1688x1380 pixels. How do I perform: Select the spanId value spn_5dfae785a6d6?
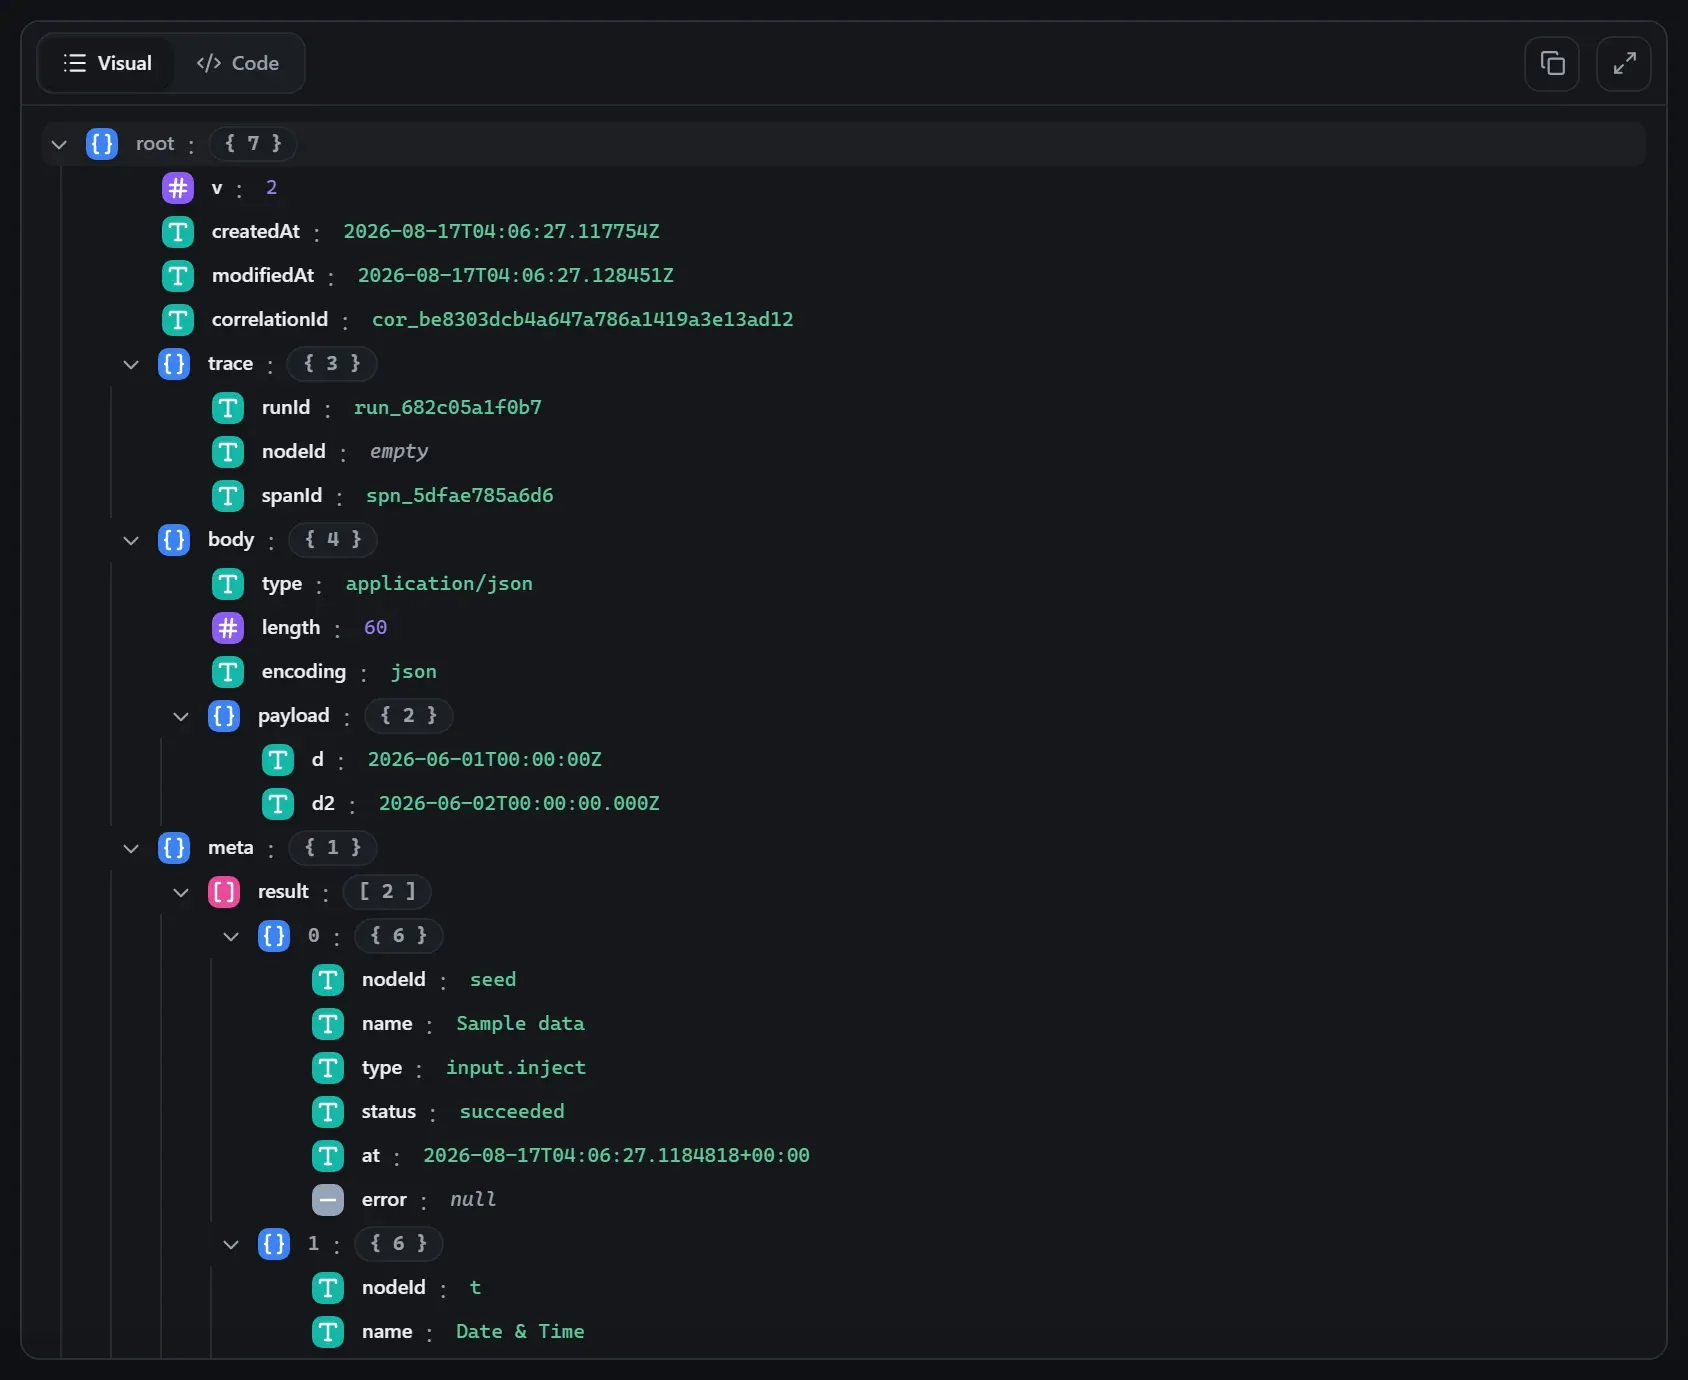[x=460, y=496]
